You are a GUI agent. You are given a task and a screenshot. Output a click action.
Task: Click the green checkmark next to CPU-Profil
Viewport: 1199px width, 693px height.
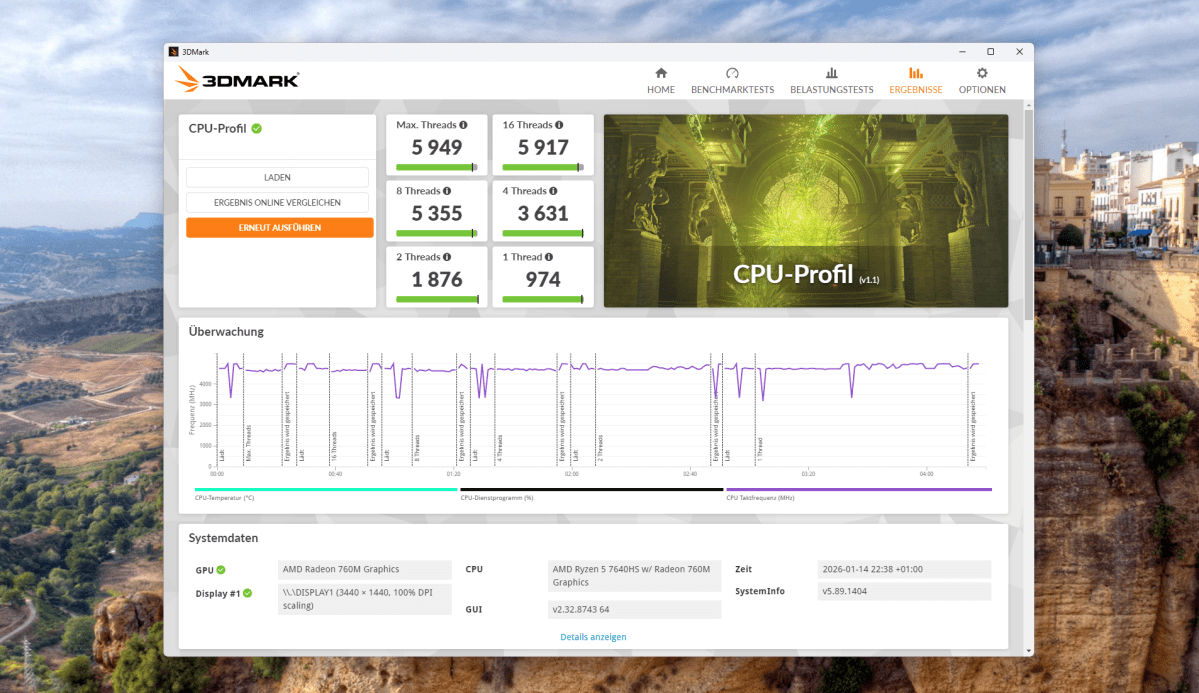click(x=257, y=128)
